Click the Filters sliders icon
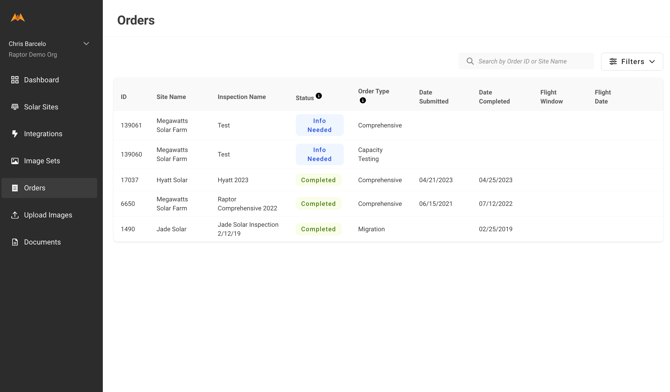Image resolution: width=670 pixels, height=392 pixels. tap(613, 62)
